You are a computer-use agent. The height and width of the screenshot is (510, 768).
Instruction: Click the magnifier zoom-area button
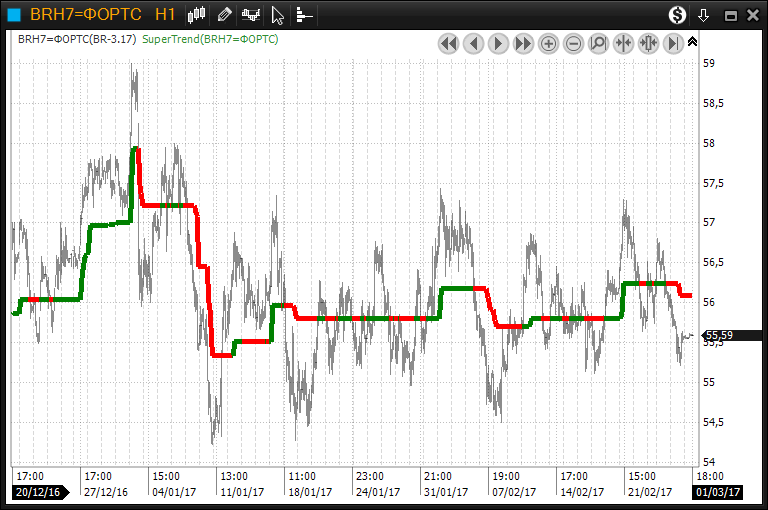click(x=598, y=43)
